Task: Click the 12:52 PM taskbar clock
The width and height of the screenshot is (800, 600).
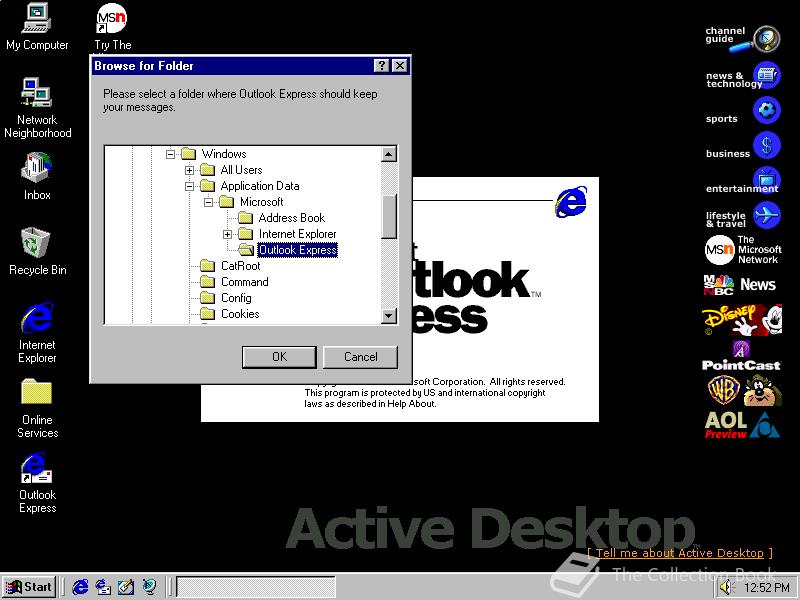Action: pyautogui.click(x=767, y=588)
